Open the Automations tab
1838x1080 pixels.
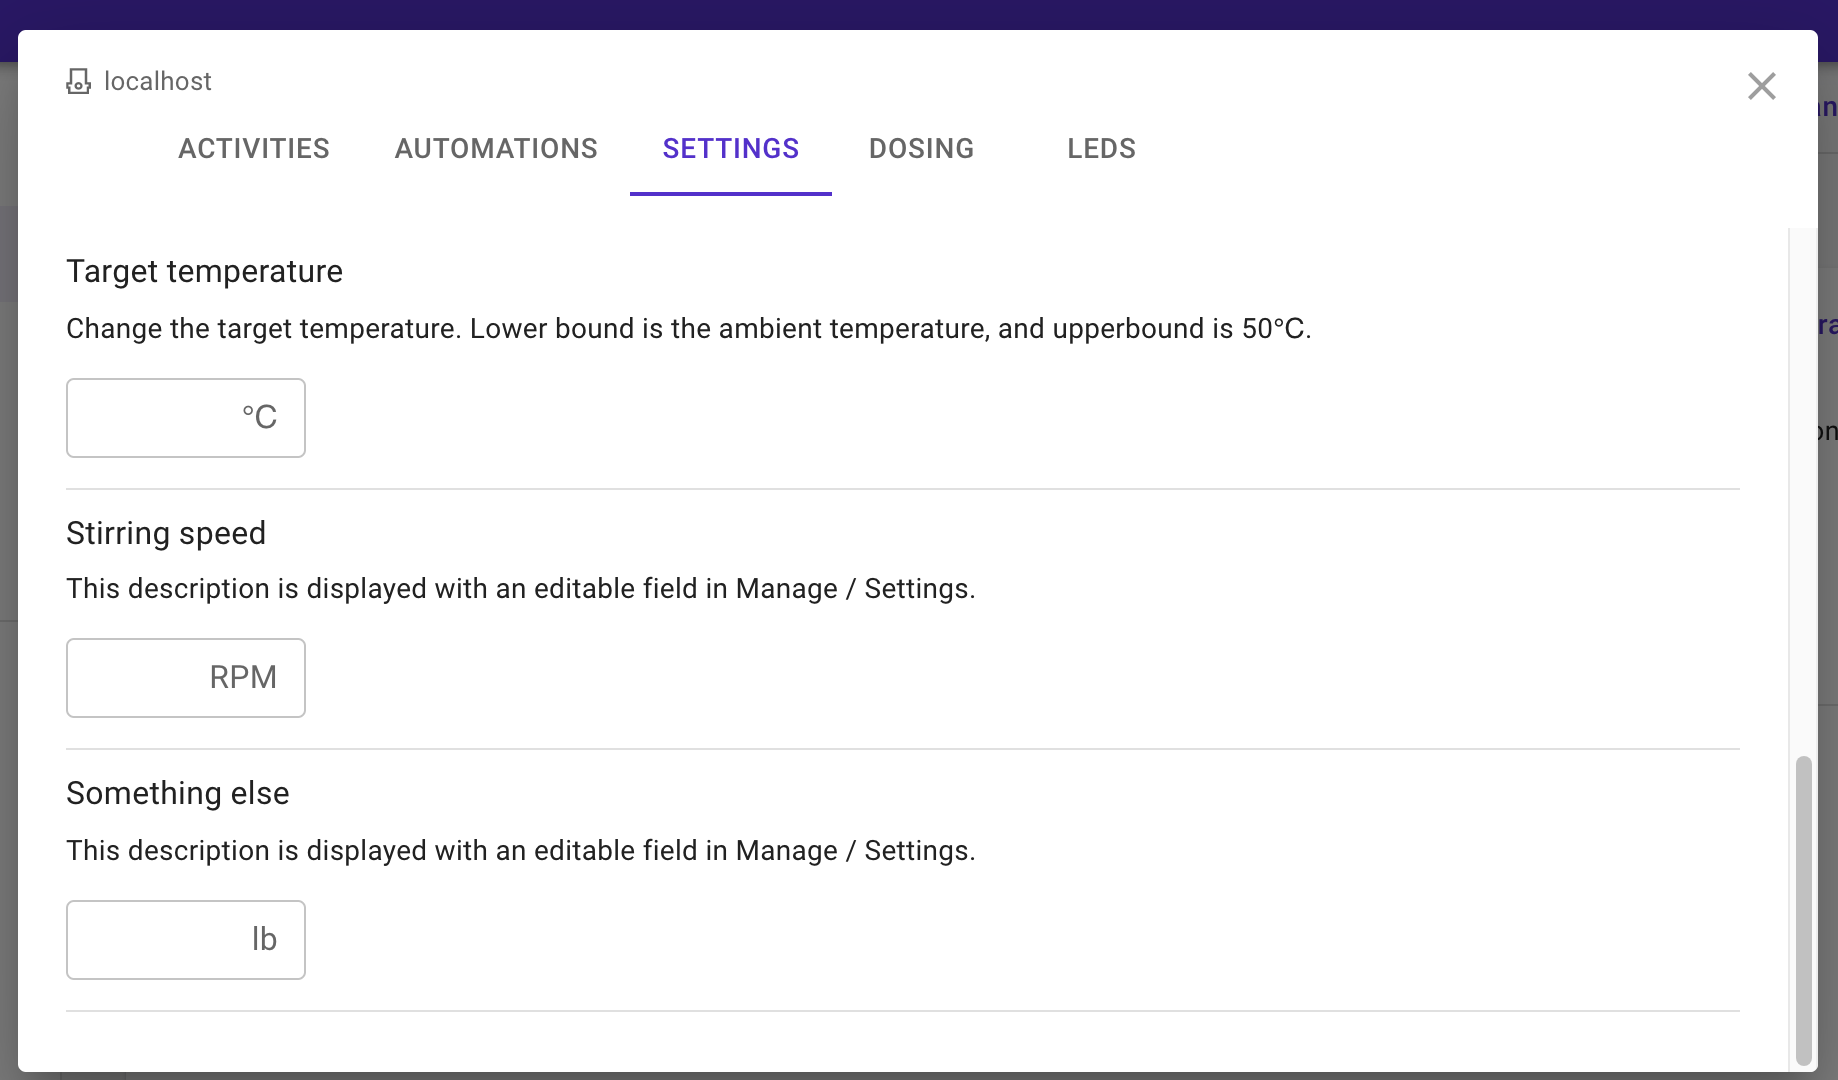click(496, 149)
